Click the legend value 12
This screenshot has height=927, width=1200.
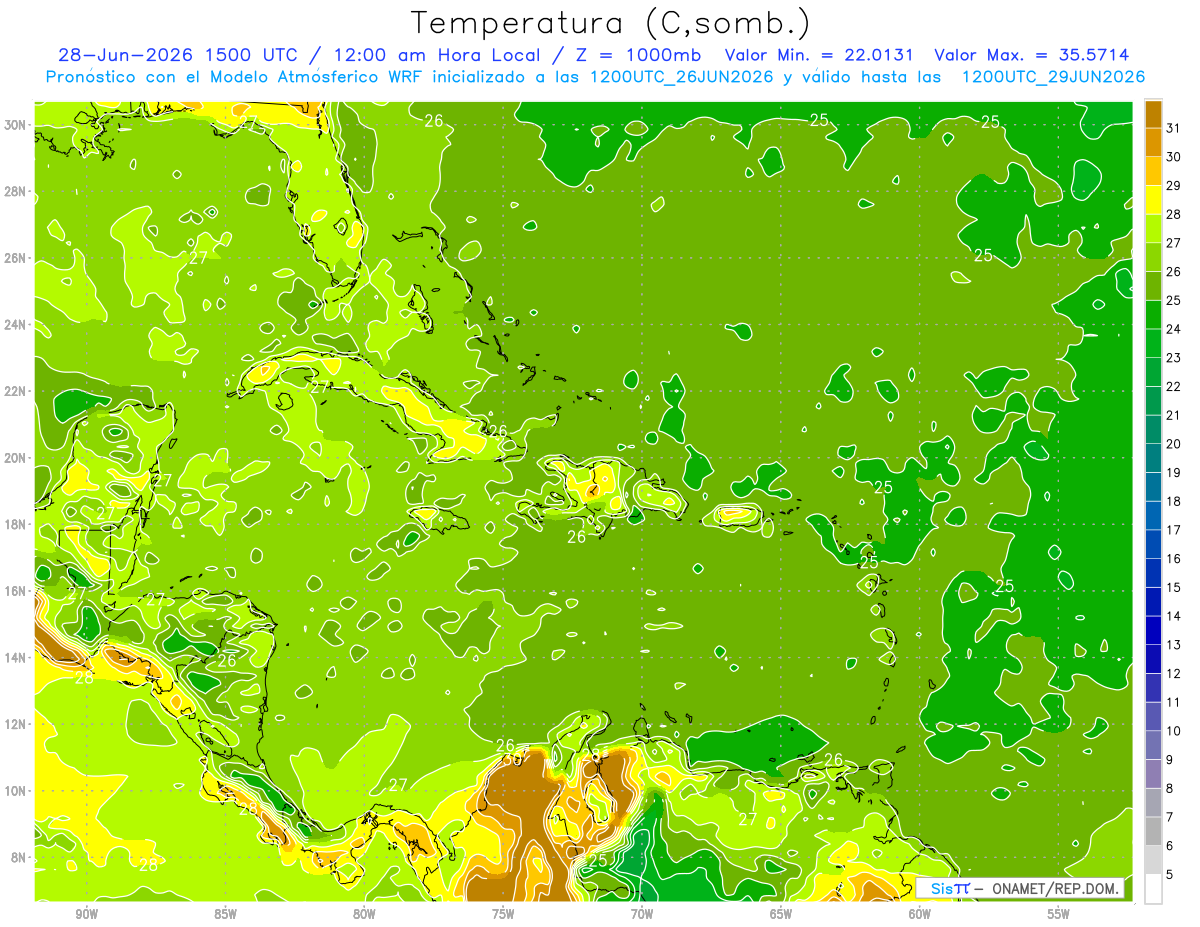[x=1173, y=674]
